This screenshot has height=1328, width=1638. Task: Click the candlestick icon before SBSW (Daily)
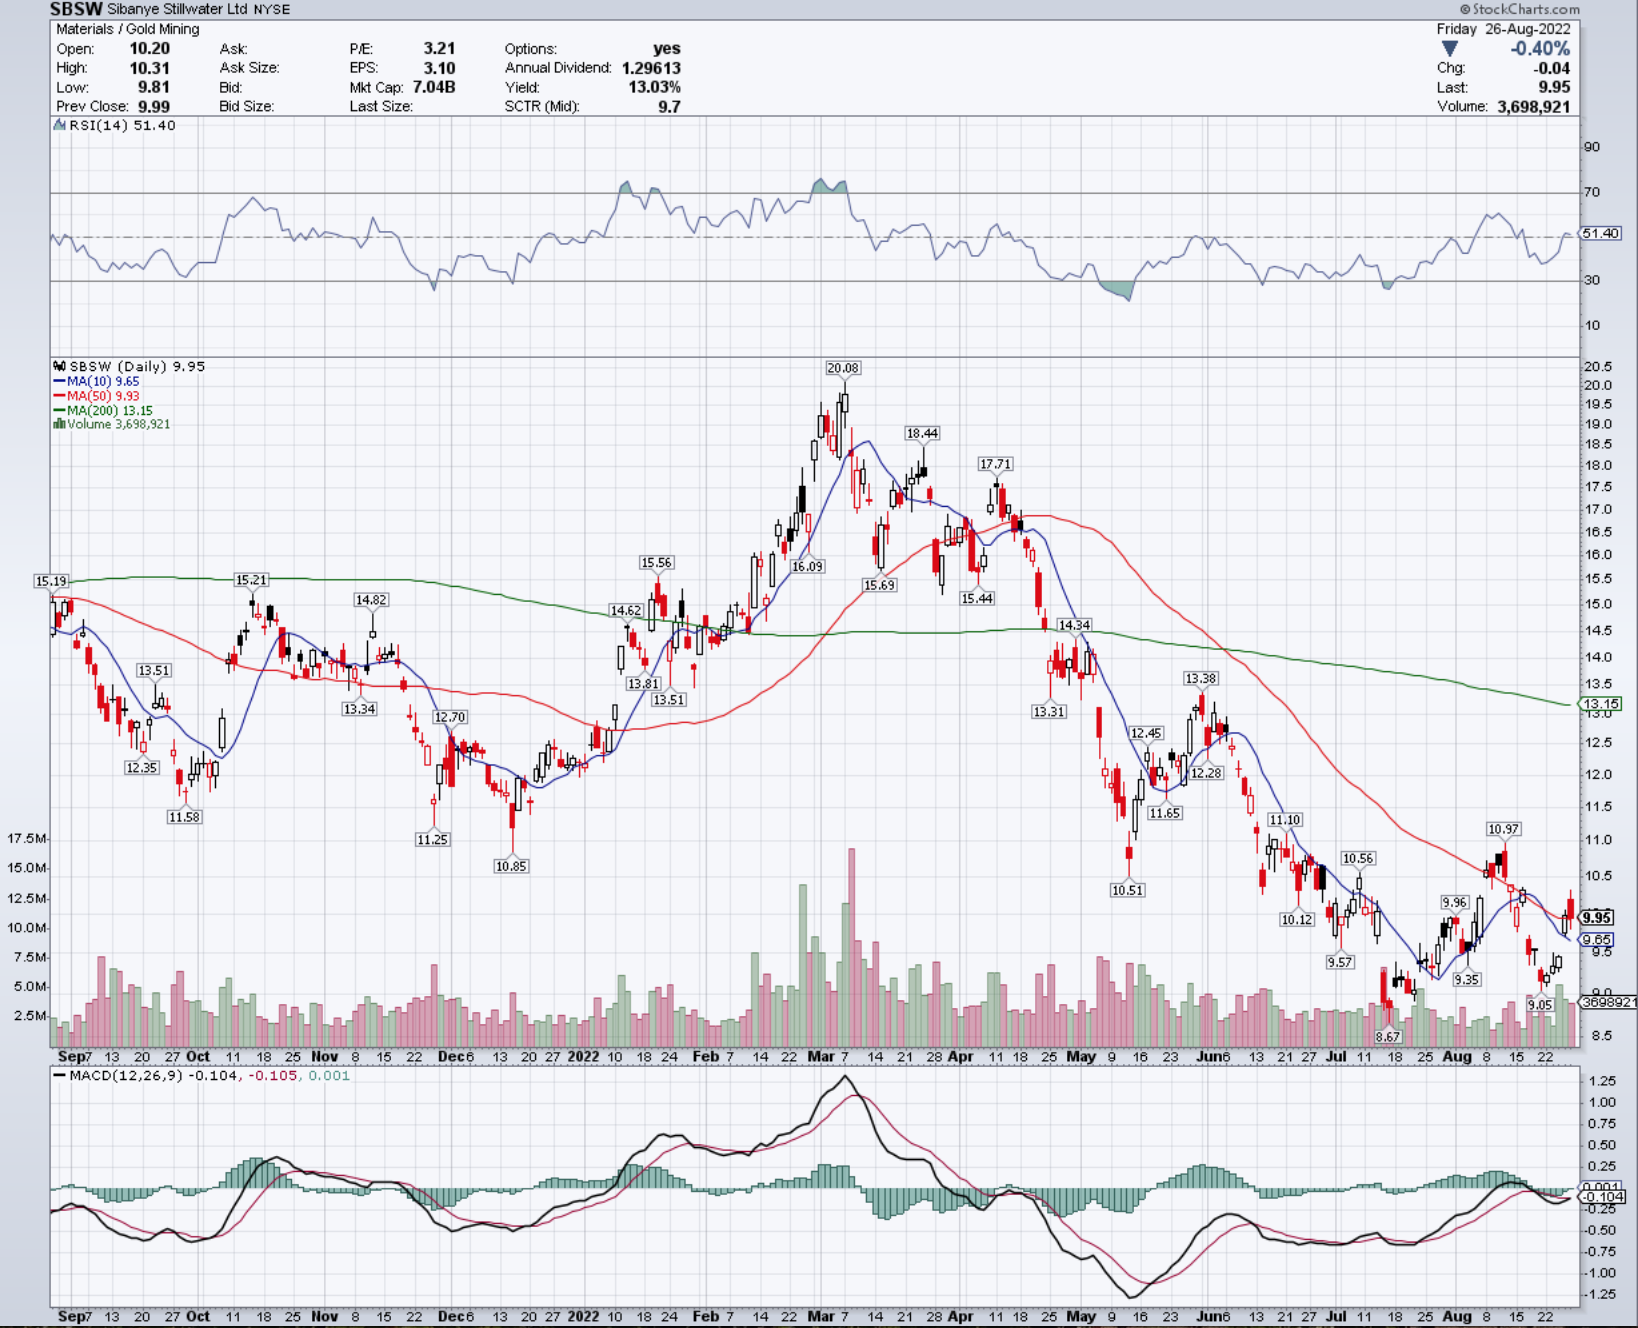60,367
